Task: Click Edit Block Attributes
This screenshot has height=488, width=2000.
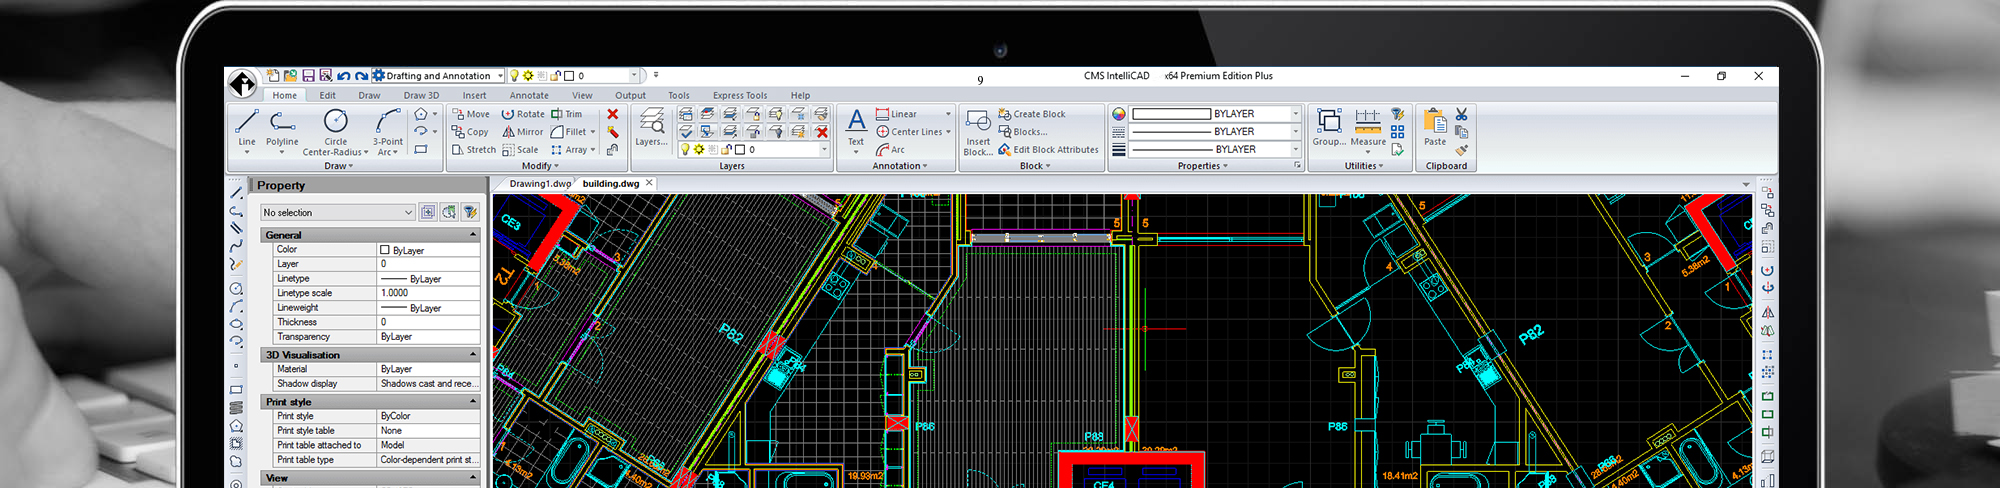Action: click(x=1048, y=150)
